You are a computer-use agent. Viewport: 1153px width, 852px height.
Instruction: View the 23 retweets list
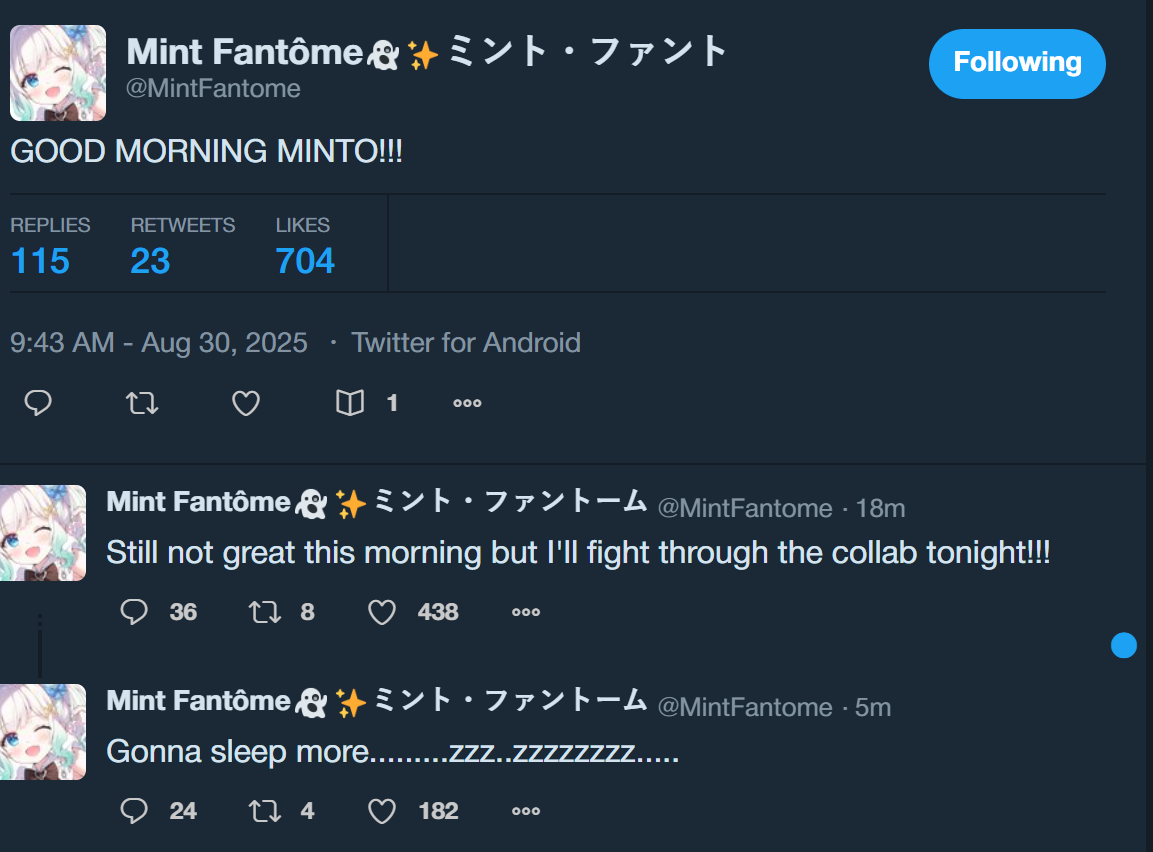point(150,261)
